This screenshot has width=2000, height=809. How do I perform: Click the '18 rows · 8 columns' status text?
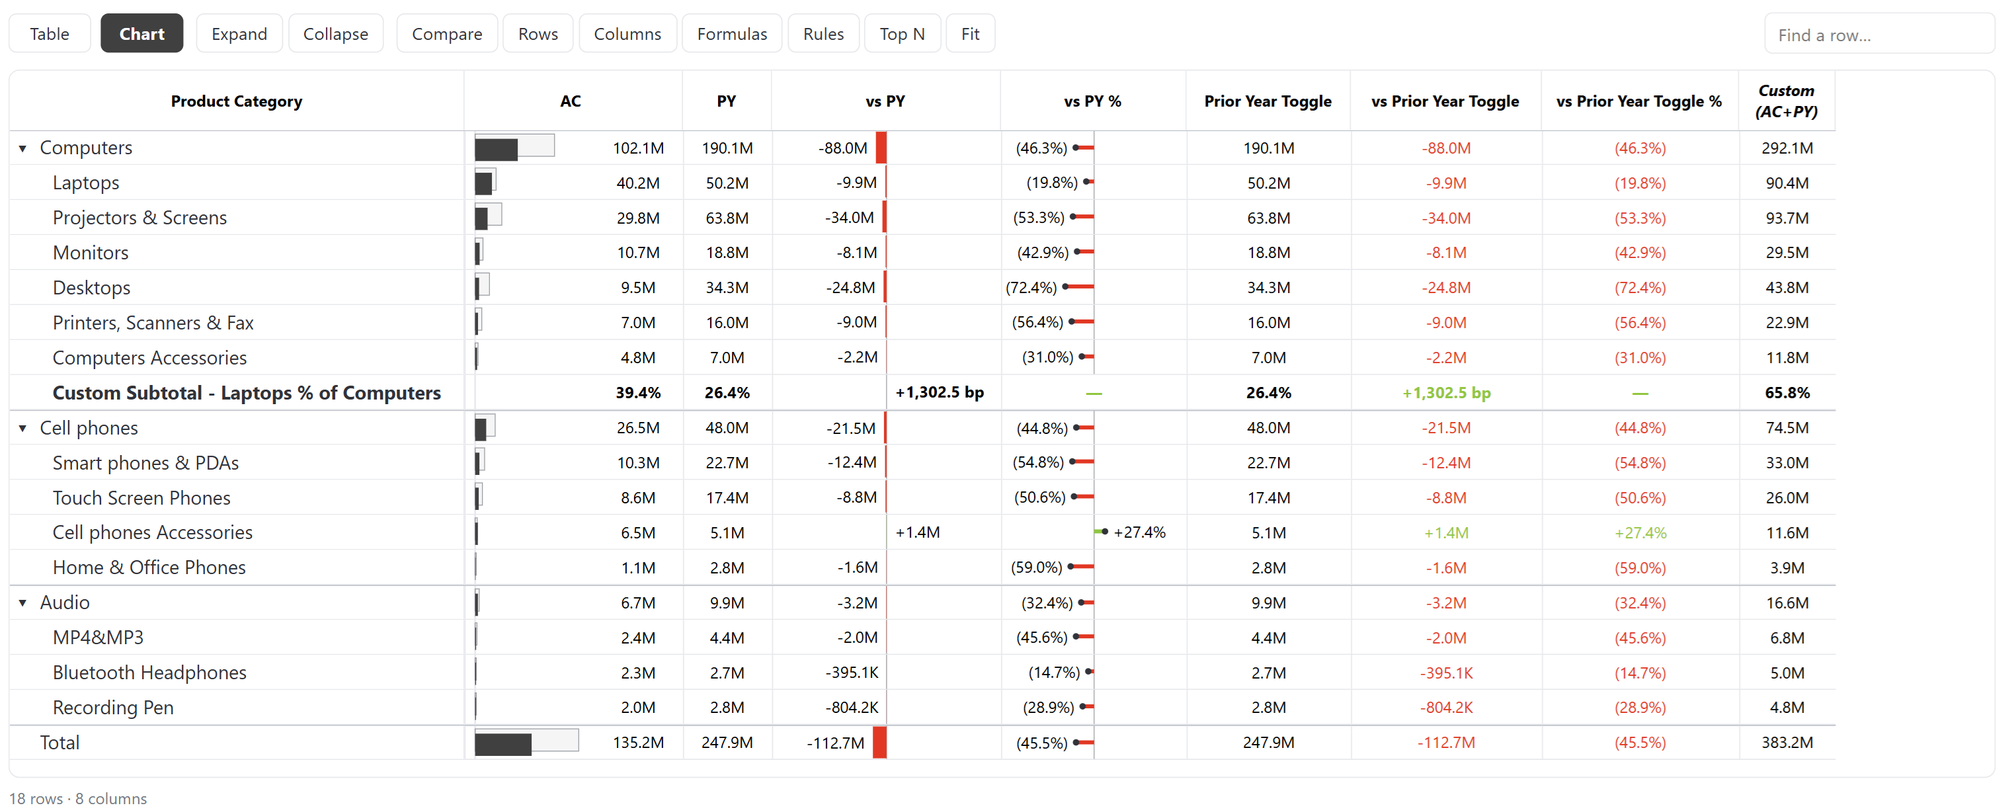(x=78, y=798)
